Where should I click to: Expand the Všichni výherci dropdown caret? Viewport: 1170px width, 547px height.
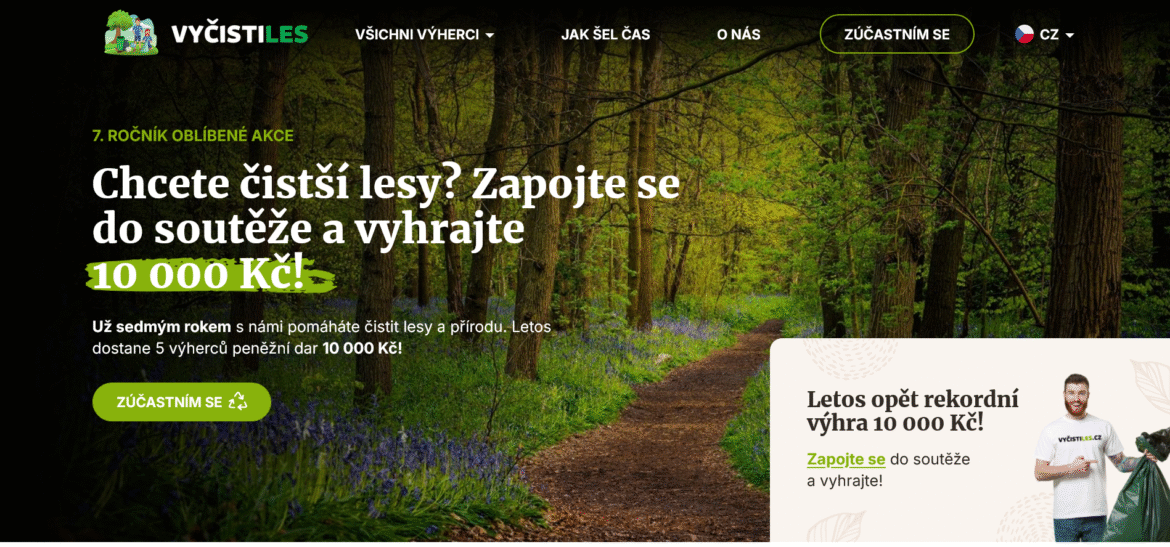coord(489,35)
